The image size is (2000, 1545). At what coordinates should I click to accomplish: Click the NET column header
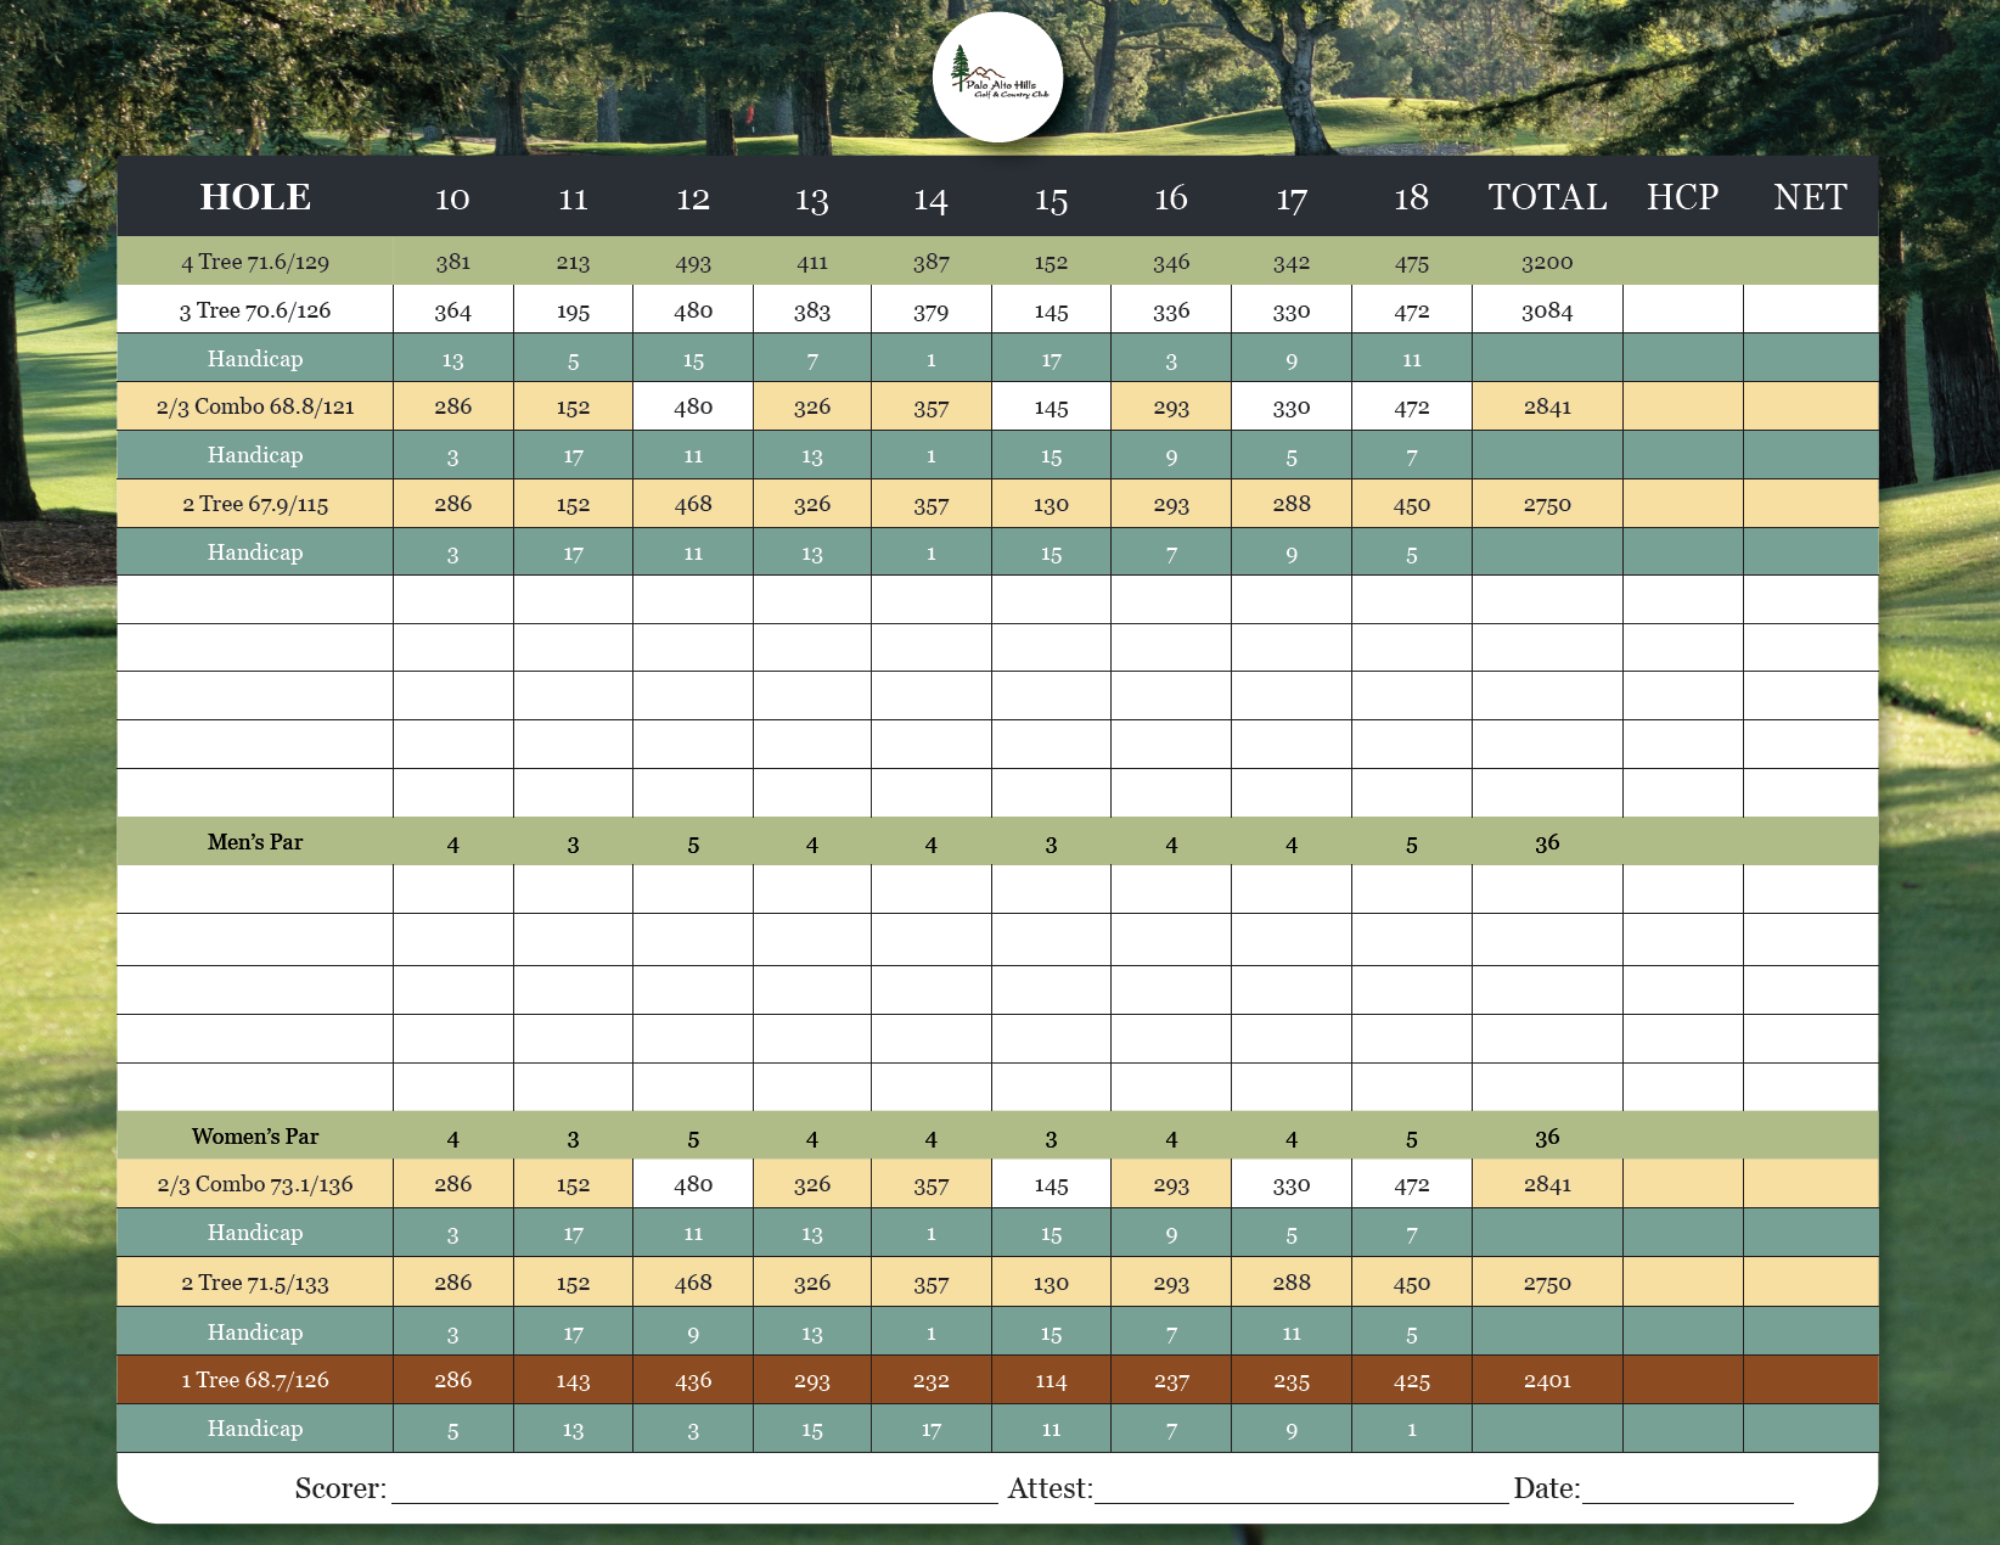click(1810, 197)
